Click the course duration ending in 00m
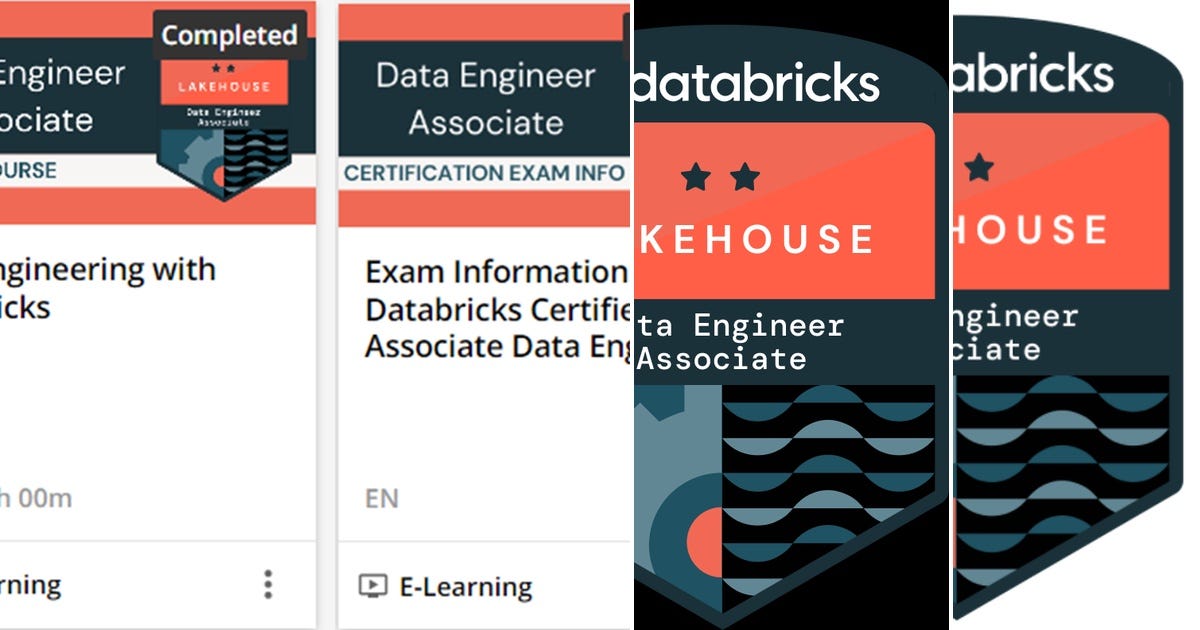 37,497
